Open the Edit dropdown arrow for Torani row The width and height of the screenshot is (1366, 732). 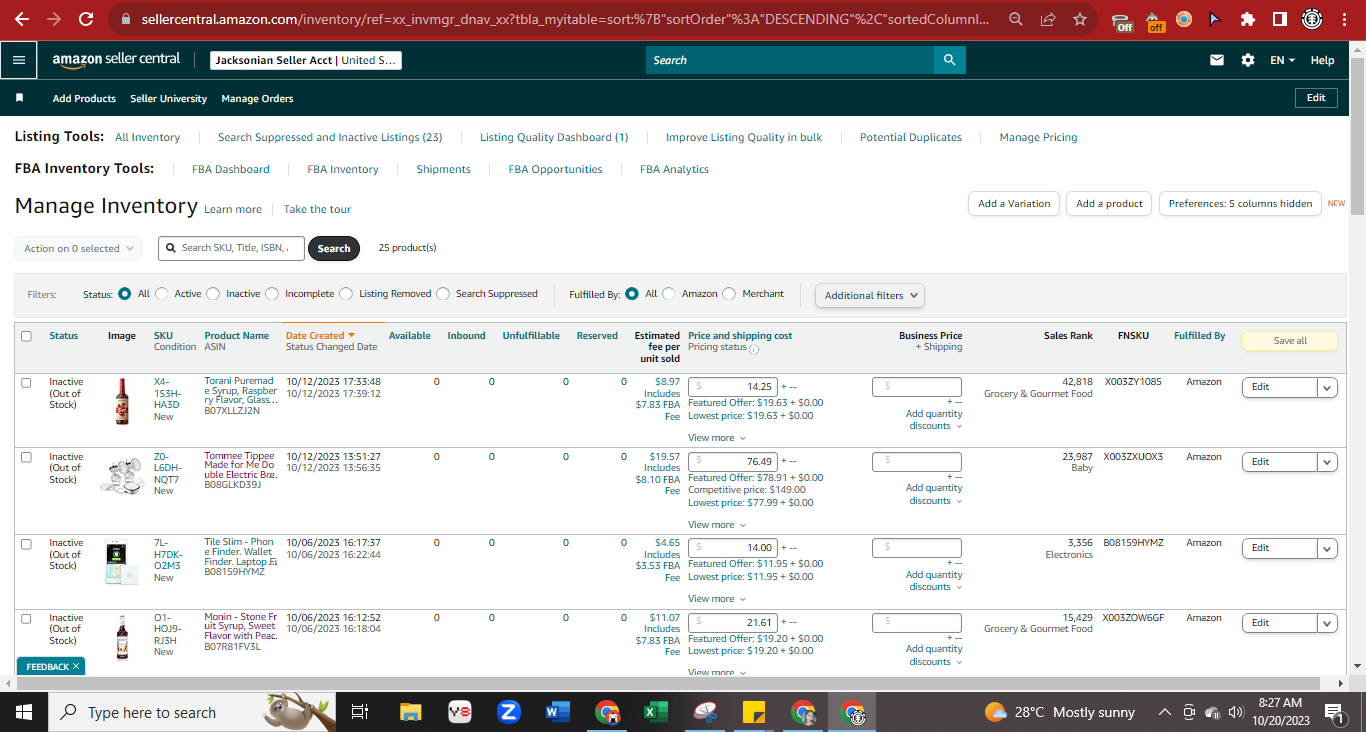click(x=1327, y=387)
